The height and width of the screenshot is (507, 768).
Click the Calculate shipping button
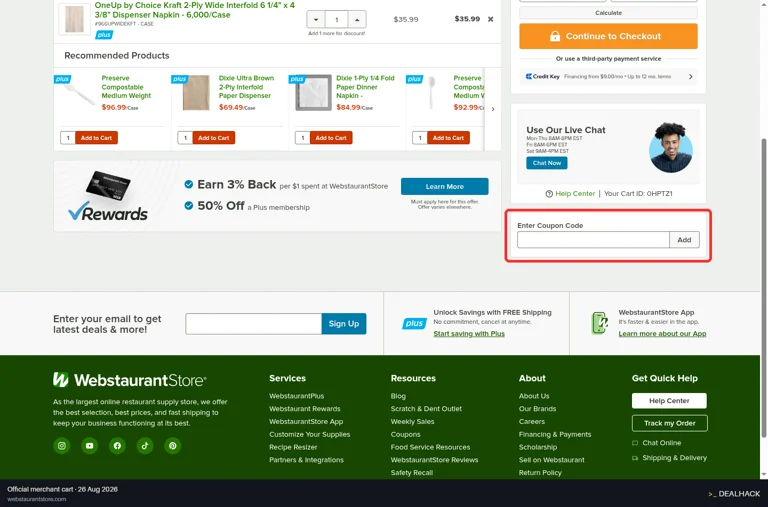pyautogui.click(x=608, y=13)
